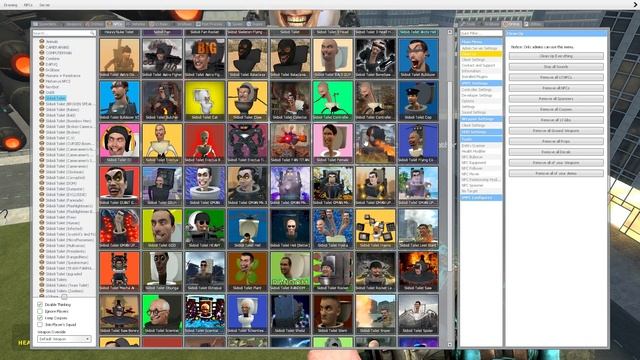
Task: Open the Installed Plugins entry
Action: (481, 77)
